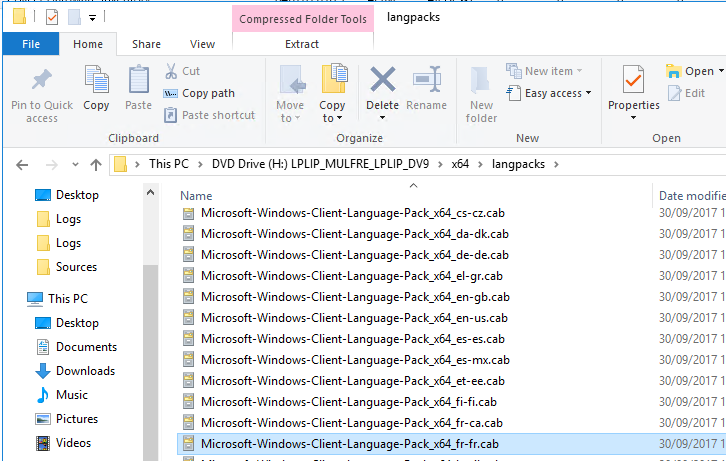Click langpacks breadcrumb in address bar
726x461 pixels.
tap(518, 164)
